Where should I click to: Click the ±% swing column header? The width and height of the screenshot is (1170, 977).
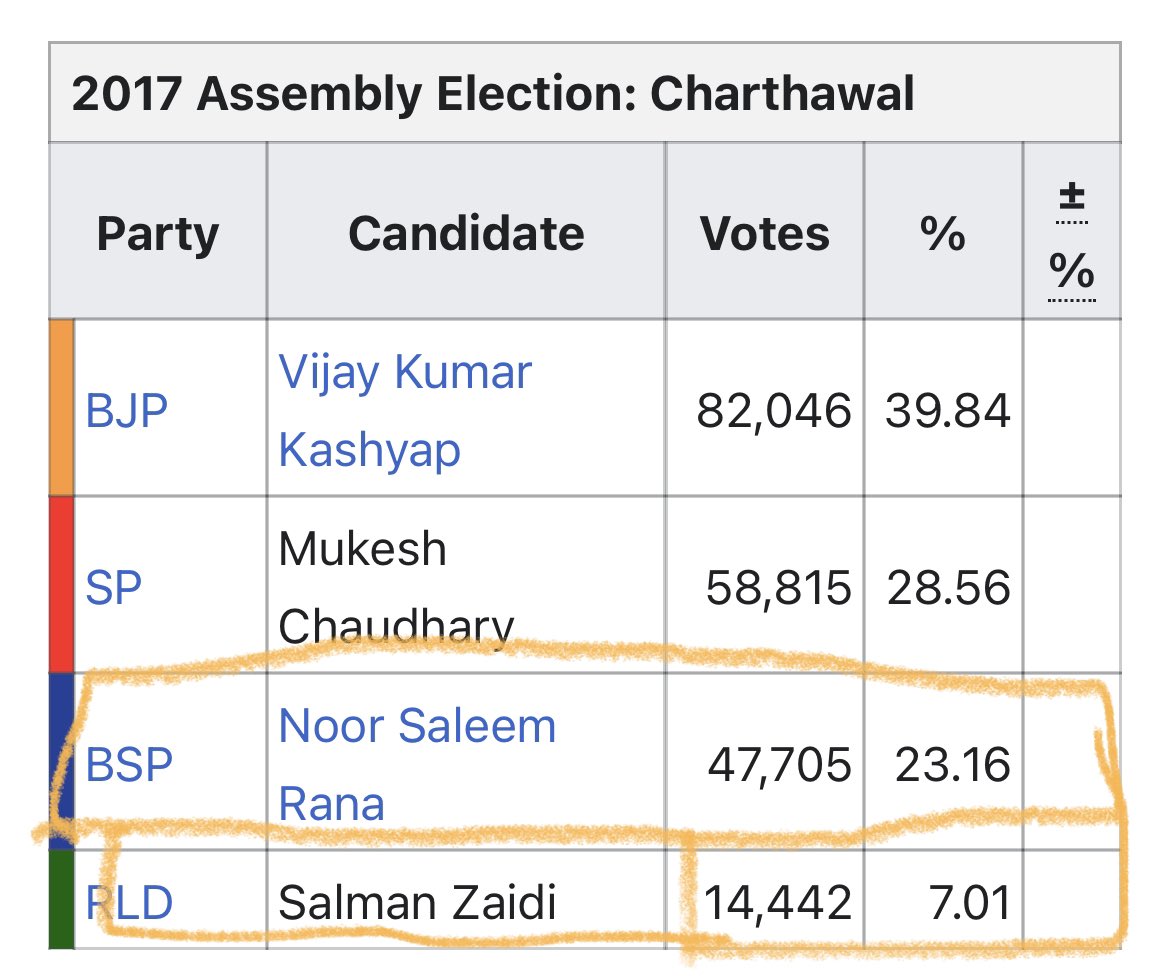pyautogui.click(x=1072, y=233)
